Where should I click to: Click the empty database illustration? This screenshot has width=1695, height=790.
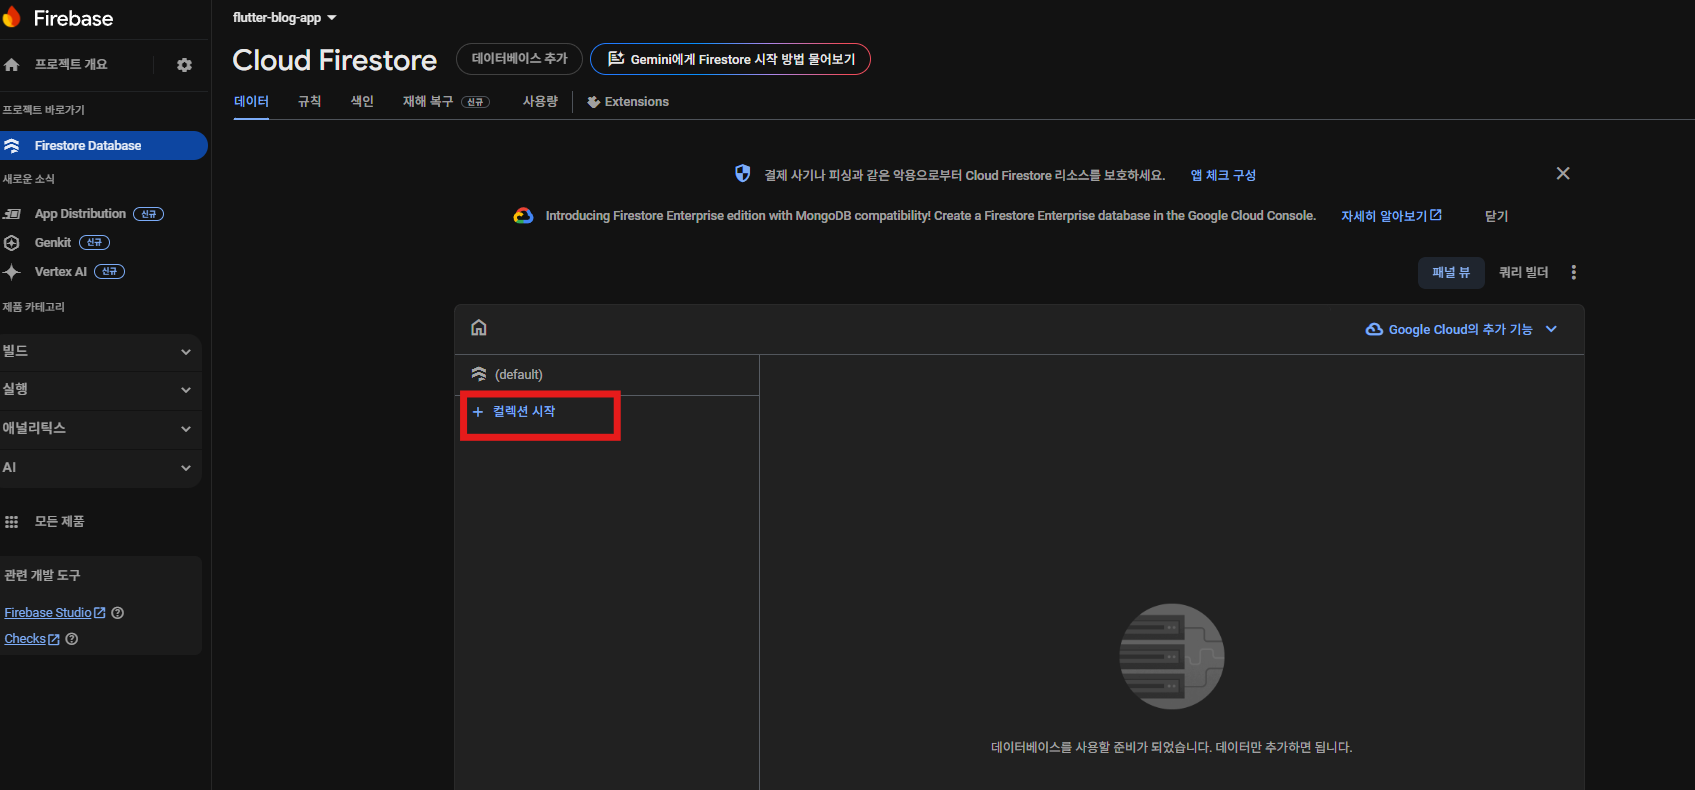pyautogui.click(x=1172, y=657)
